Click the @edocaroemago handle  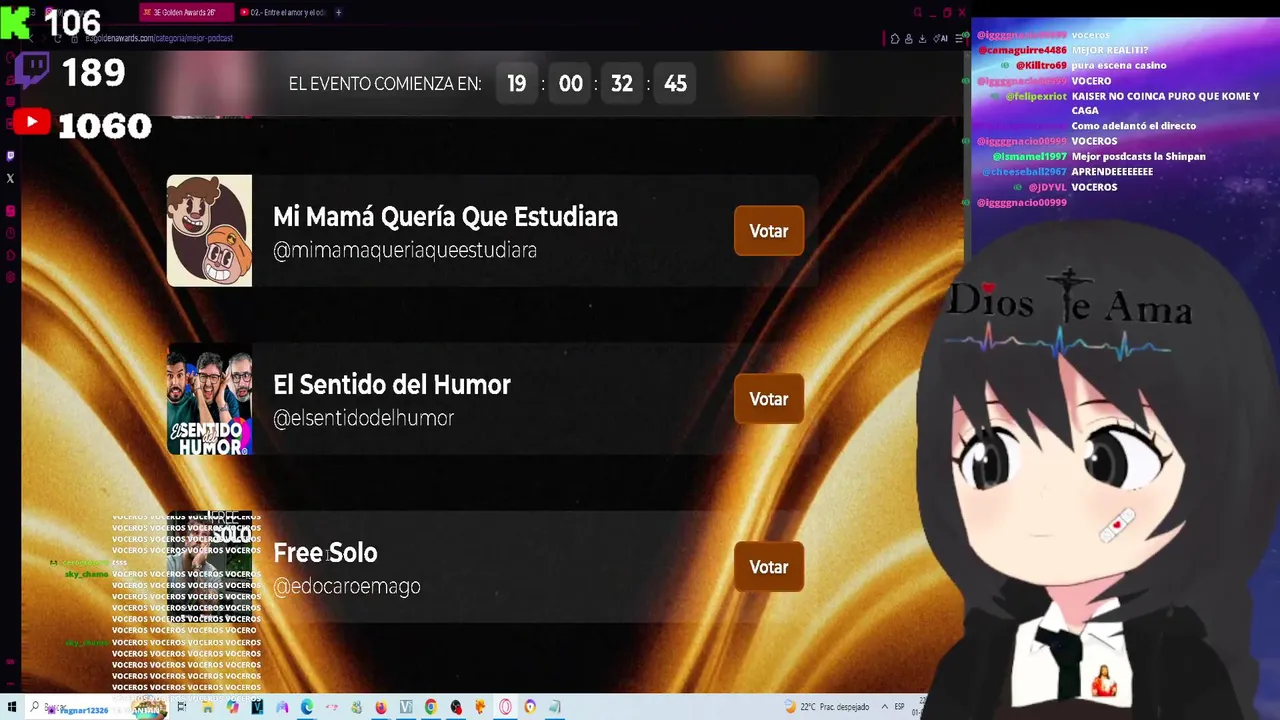pos(347,586)
